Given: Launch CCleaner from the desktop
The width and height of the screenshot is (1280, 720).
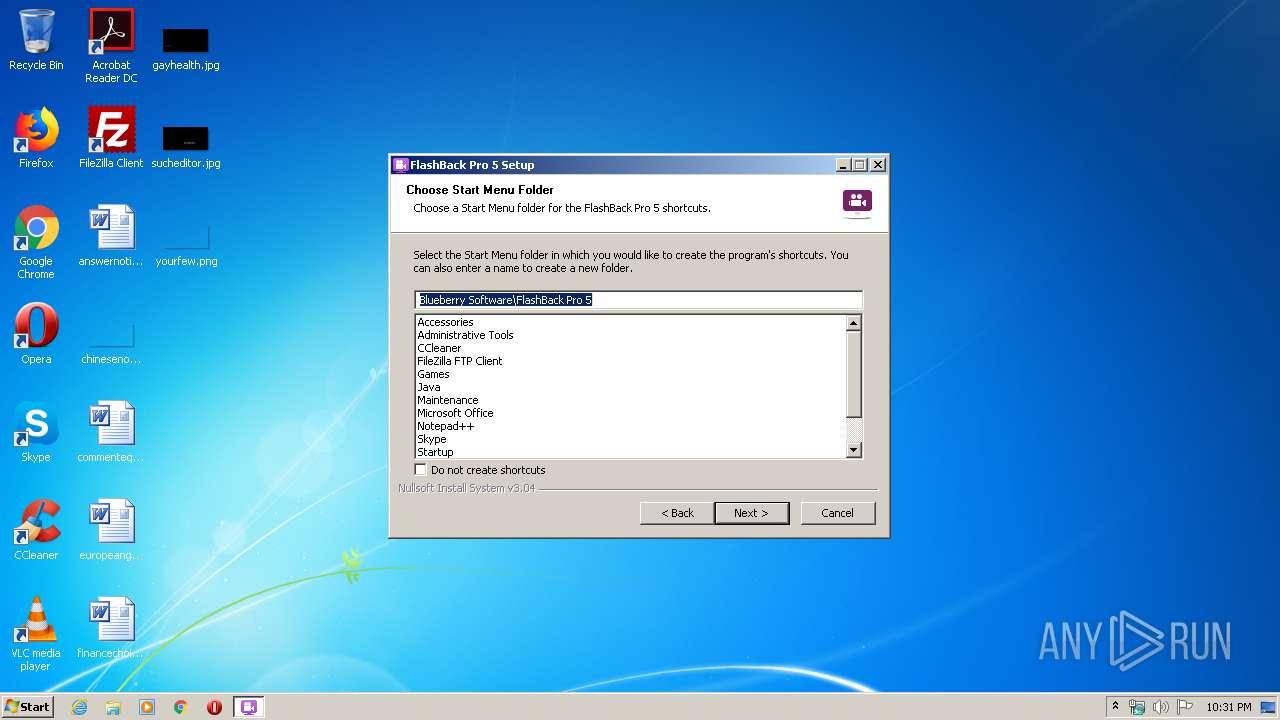Looking at the screenshot, I should [x=36, y=530].
